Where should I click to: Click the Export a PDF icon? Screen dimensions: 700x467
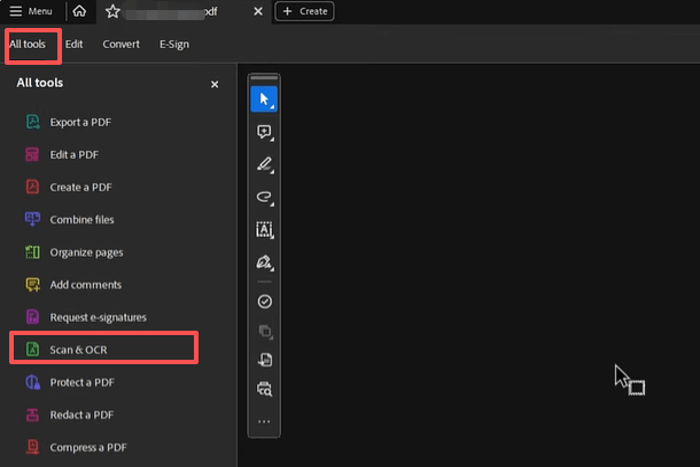(33, 121)
